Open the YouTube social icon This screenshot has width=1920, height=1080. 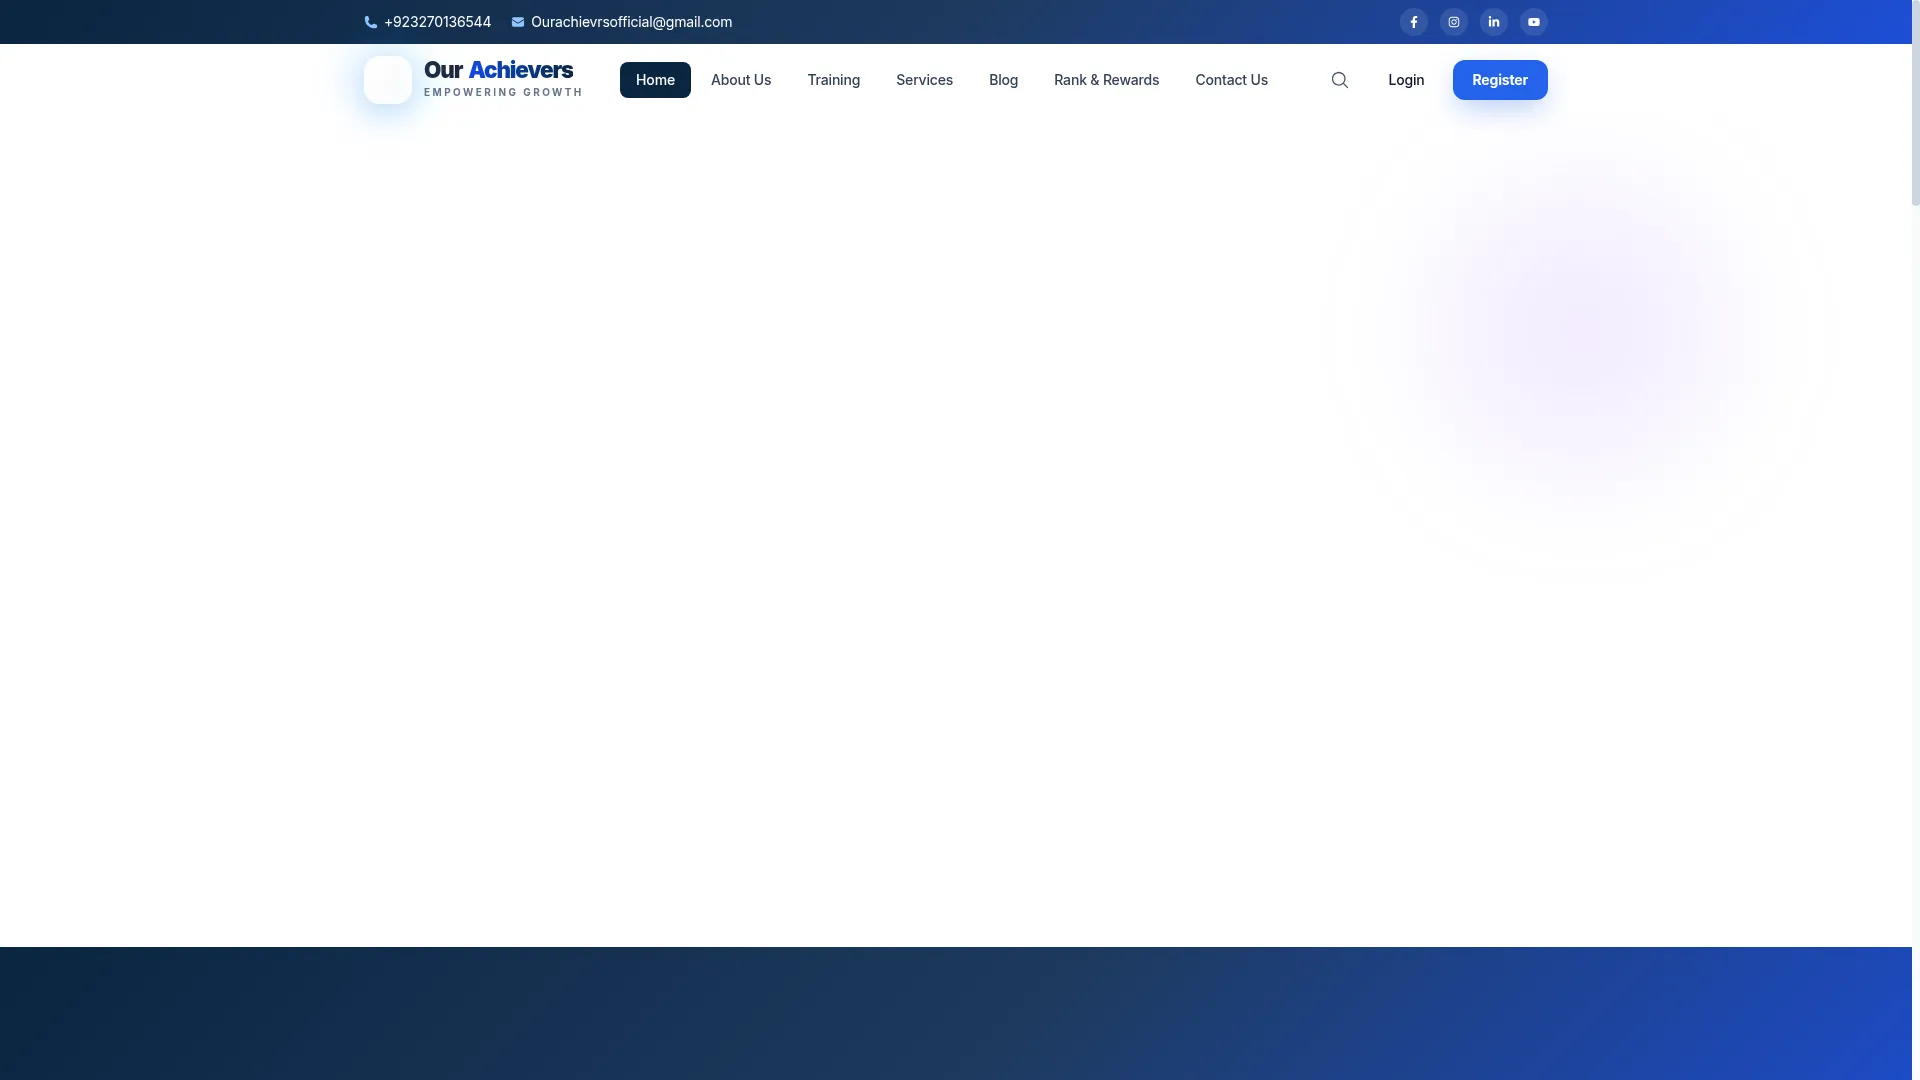1533,22
